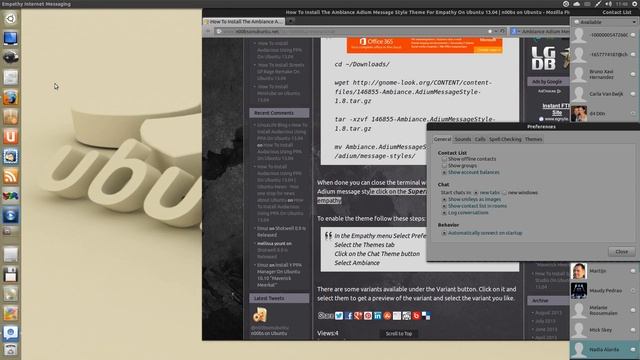Image resolution: width=640 pixels, height=360 pixels.
Task: Open the Ubuntu One launcher icon
Action: coord(10,136)
